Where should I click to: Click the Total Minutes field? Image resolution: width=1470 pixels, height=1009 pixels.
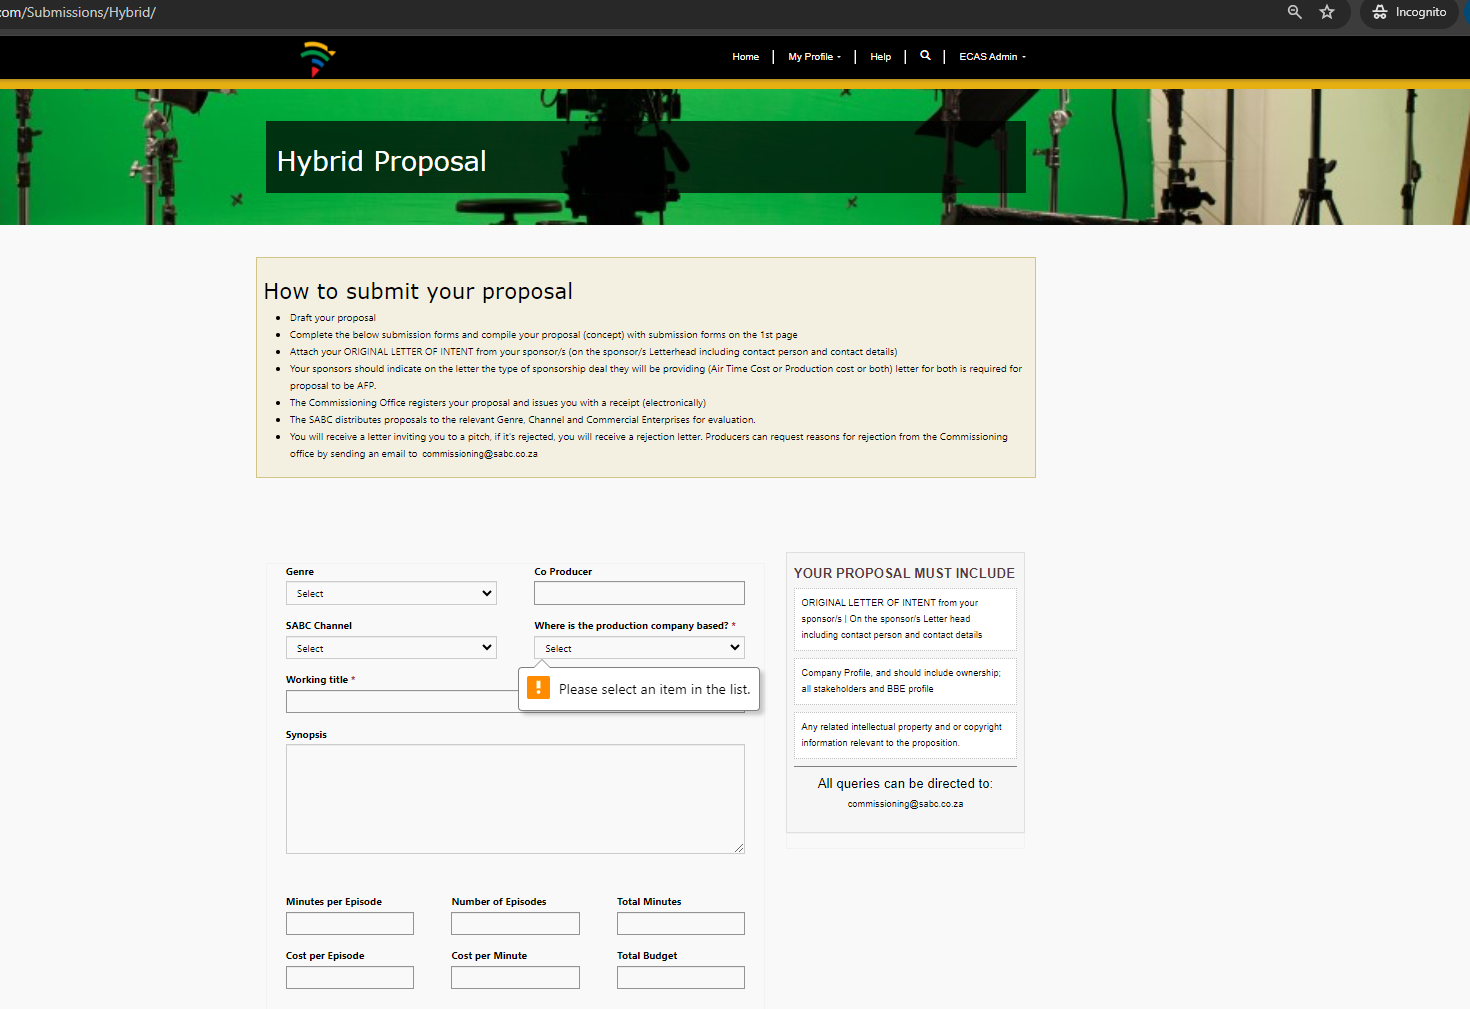(x=681, y=923)
